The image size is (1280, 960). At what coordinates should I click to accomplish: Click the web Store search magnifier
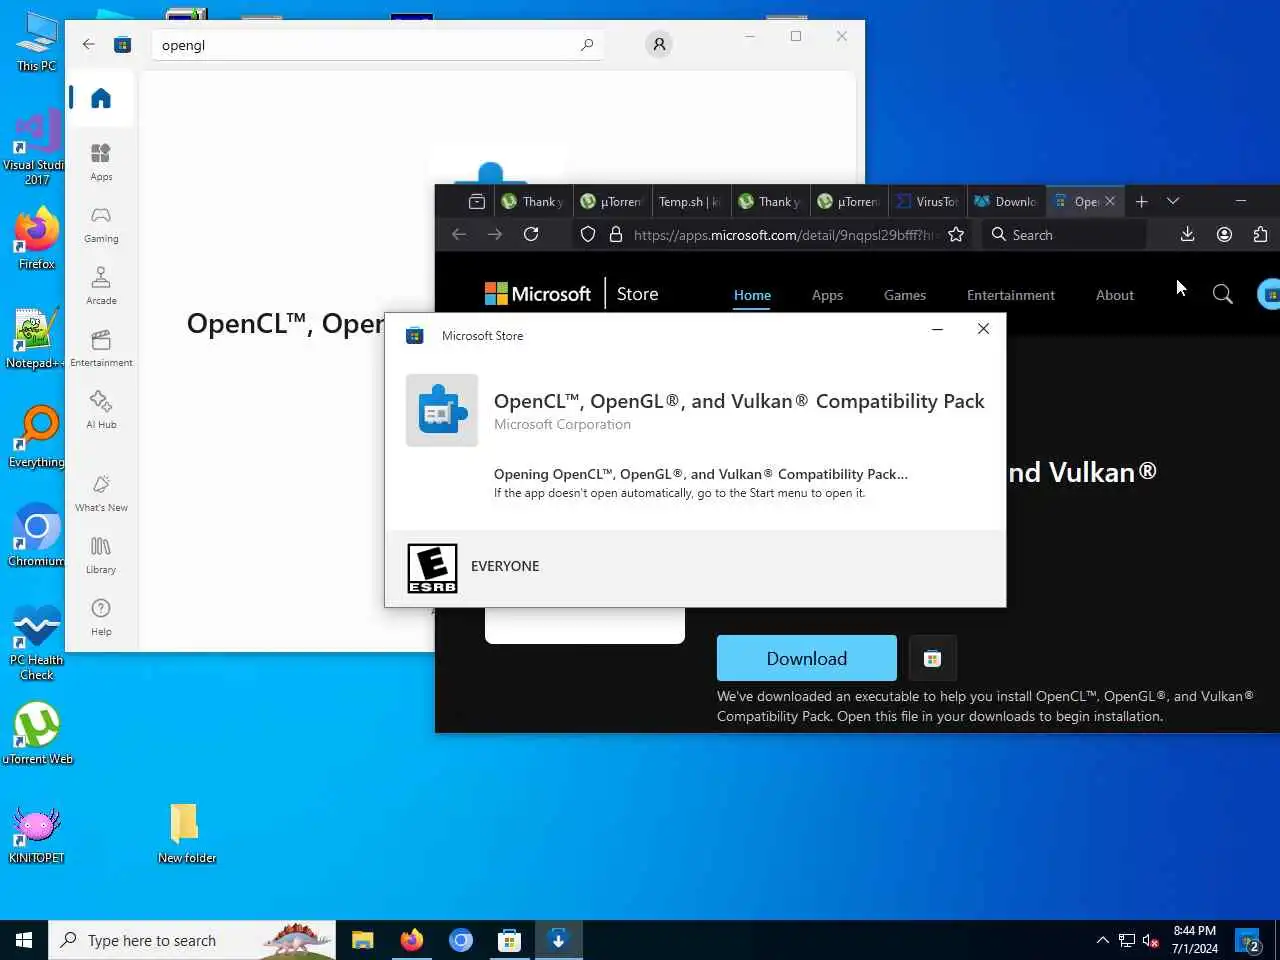(1222, 294)
